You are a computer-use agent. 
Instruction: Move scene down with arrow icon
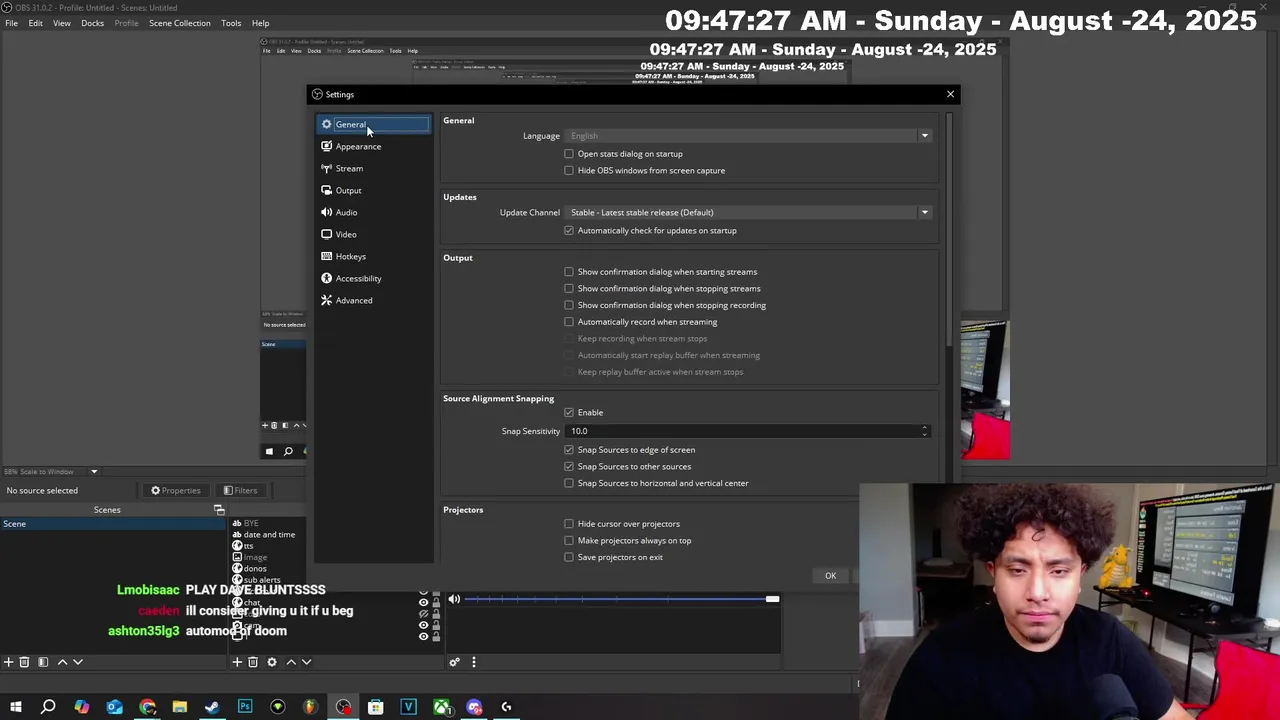coord(78,662)
